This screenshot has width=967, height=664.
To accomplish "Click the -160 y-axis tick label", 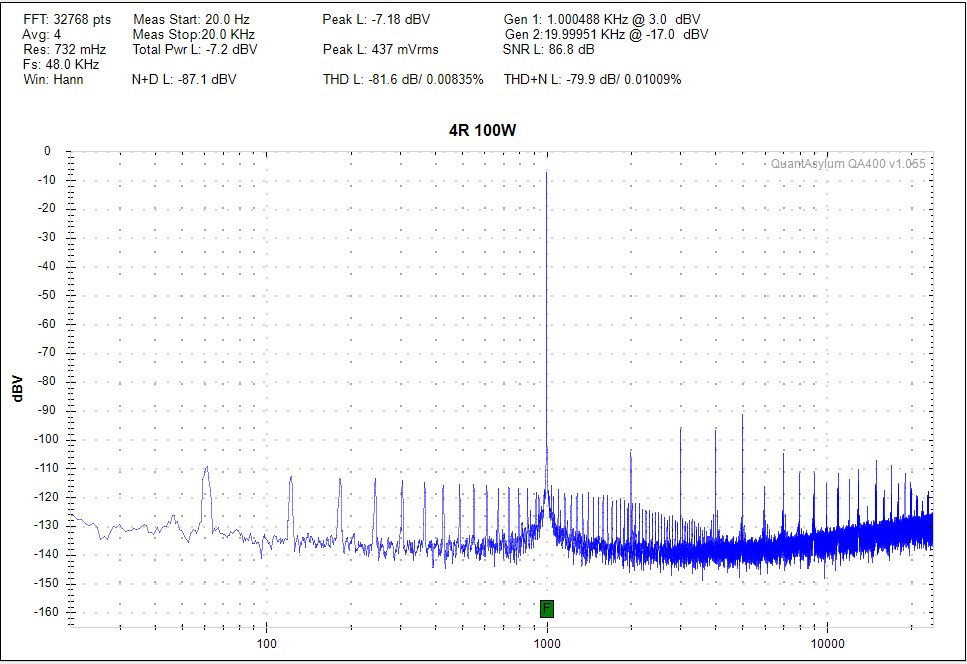I will pos(44,612).
